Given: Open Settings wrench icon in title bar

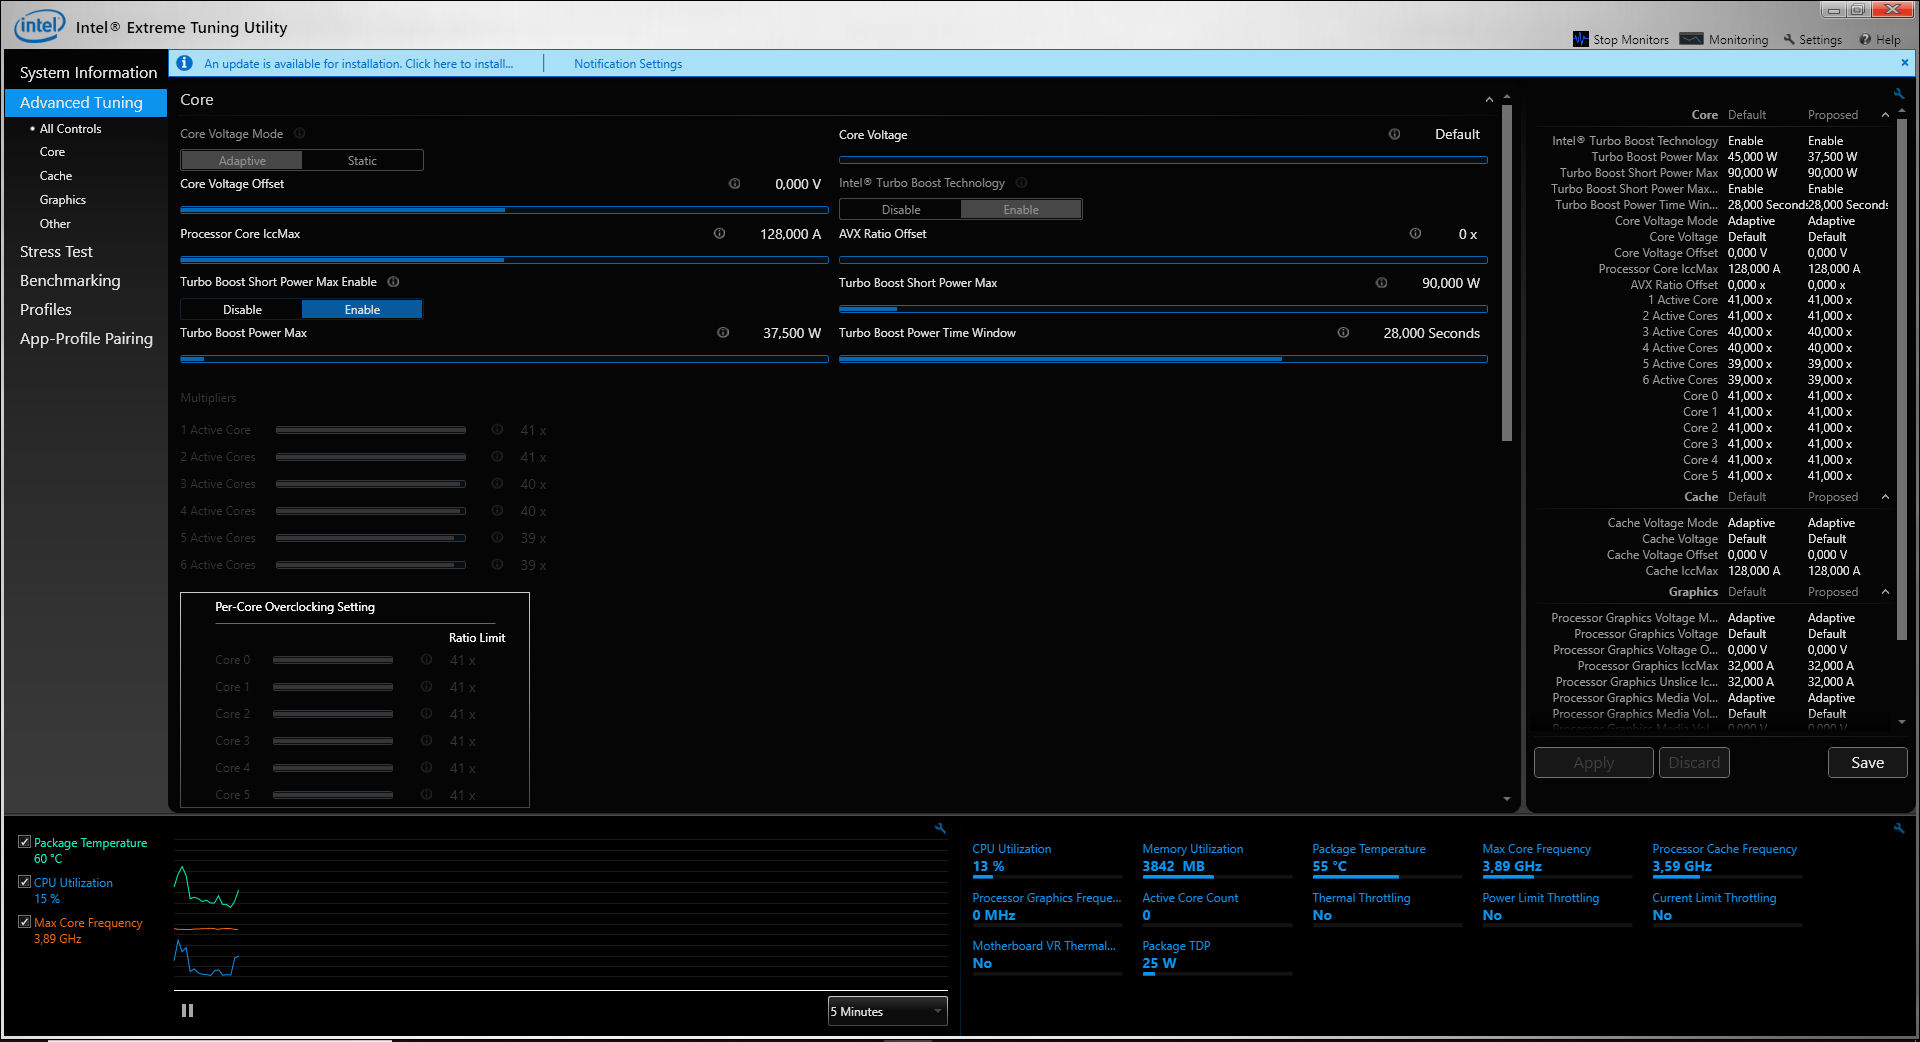Looking at the screenshot, I should point(1789,40).
